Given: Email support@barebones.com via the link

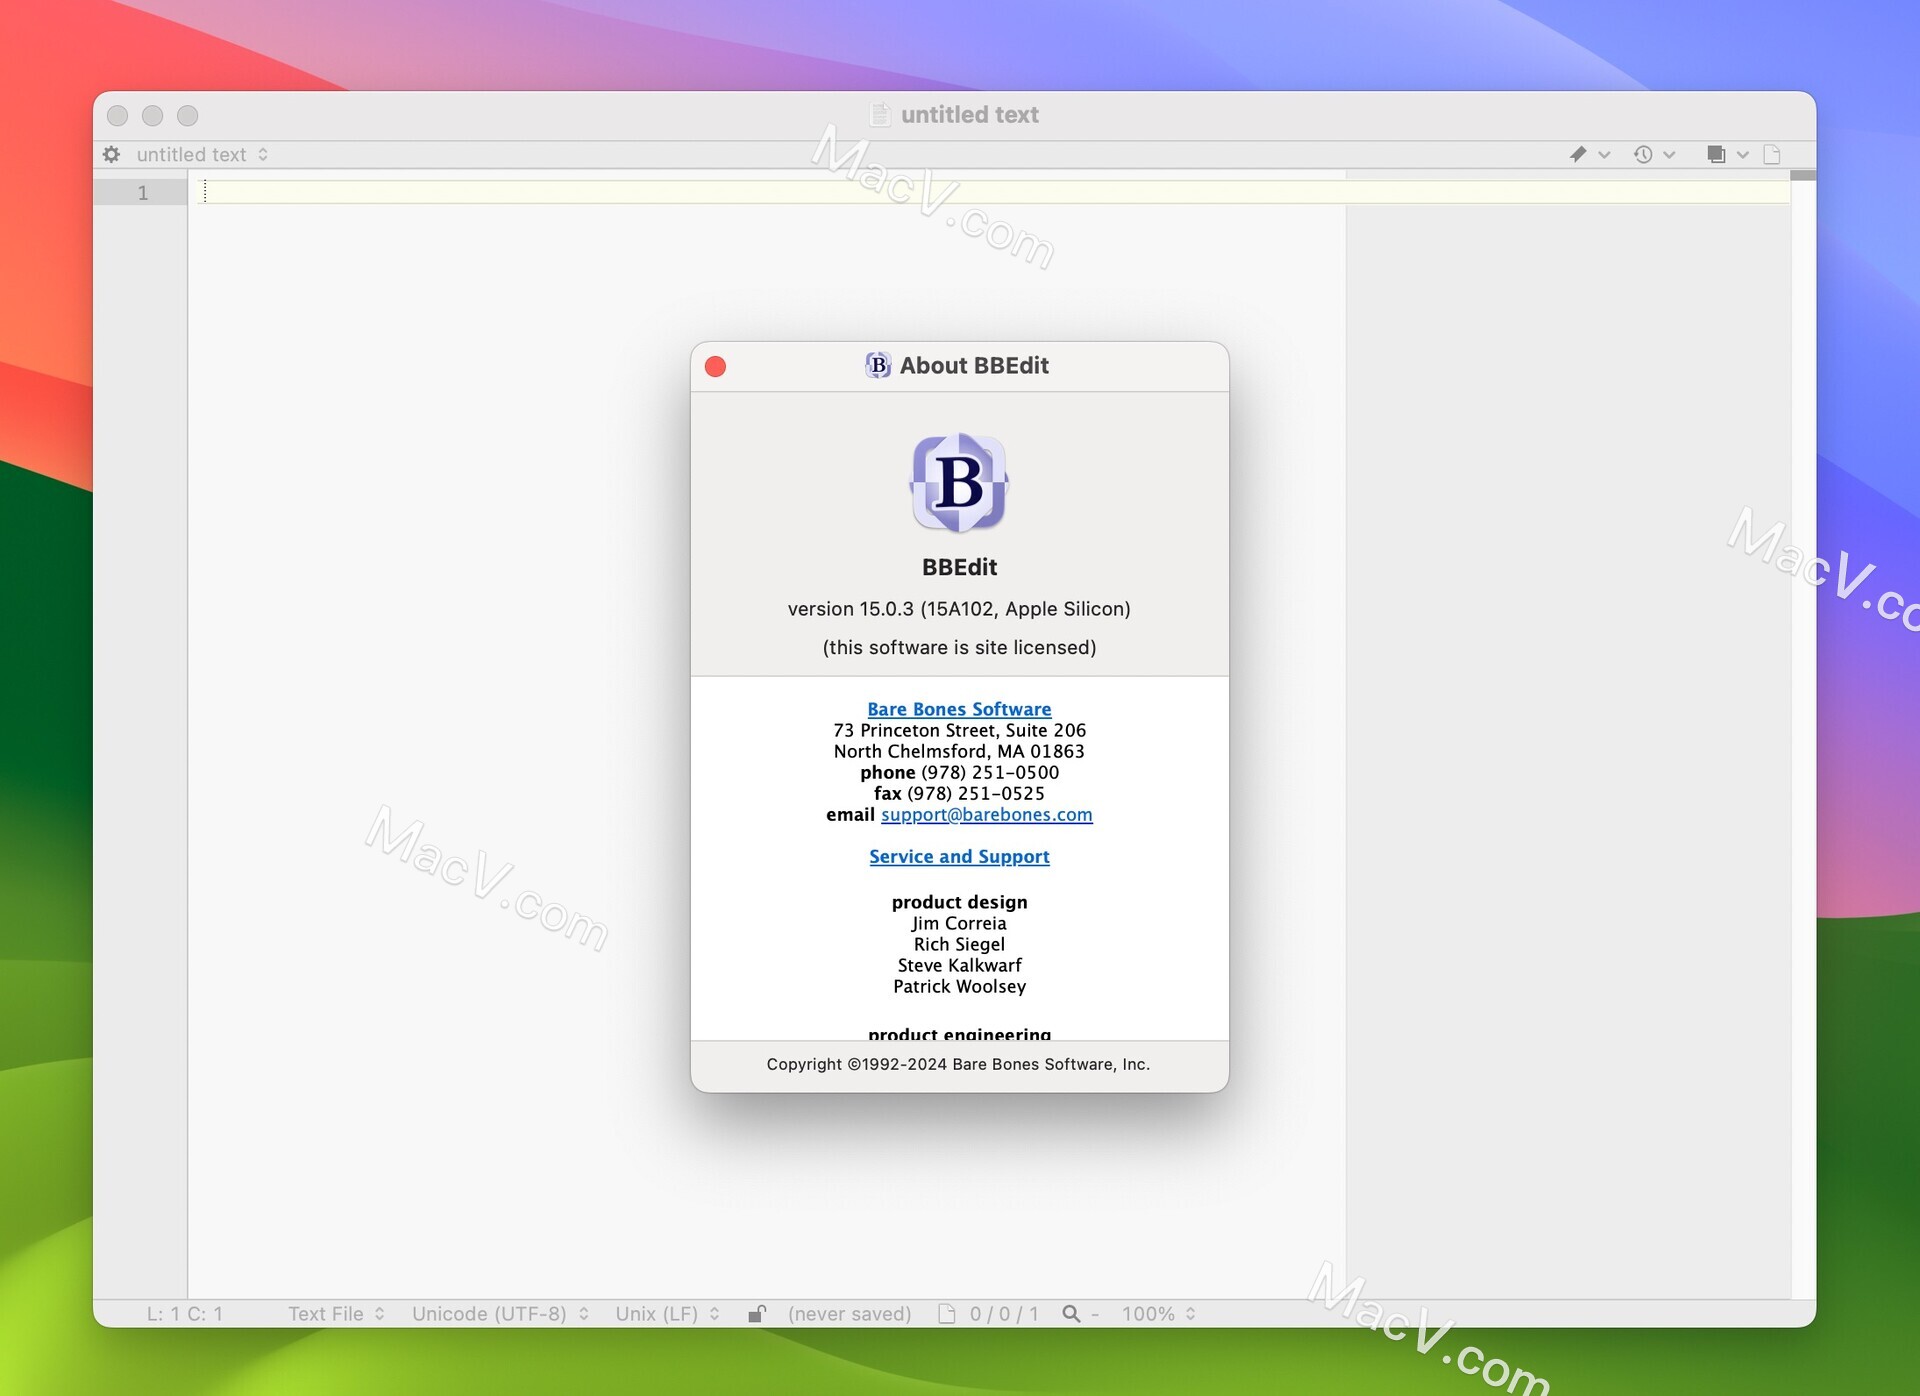Looking at the screenshot, I should [986, 814].
